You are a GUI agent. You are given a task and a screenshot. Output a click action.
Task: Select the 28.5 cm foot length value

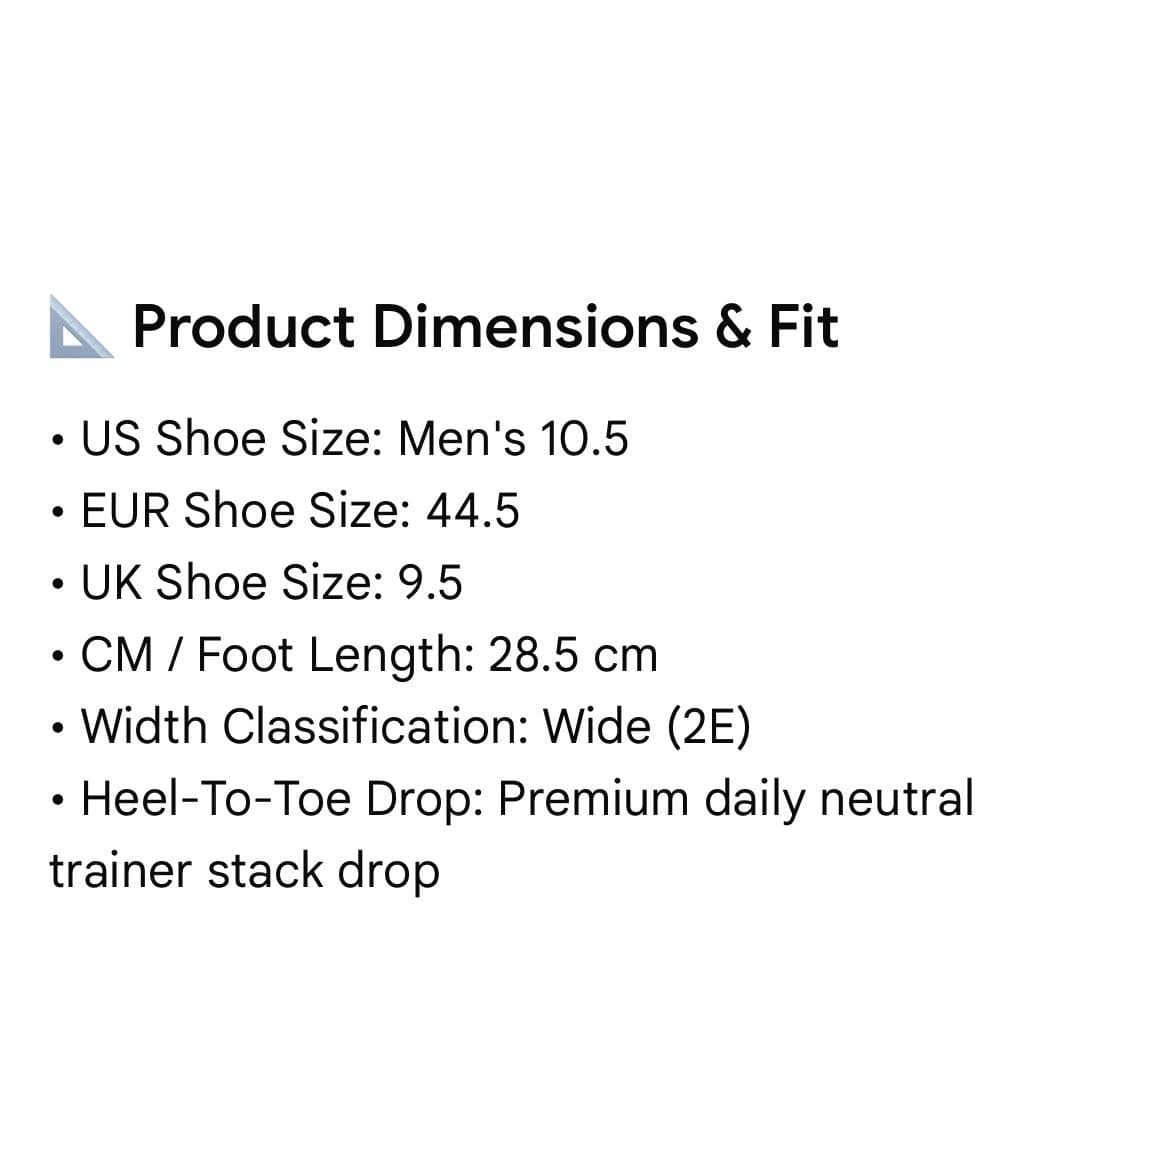point(573,654)
